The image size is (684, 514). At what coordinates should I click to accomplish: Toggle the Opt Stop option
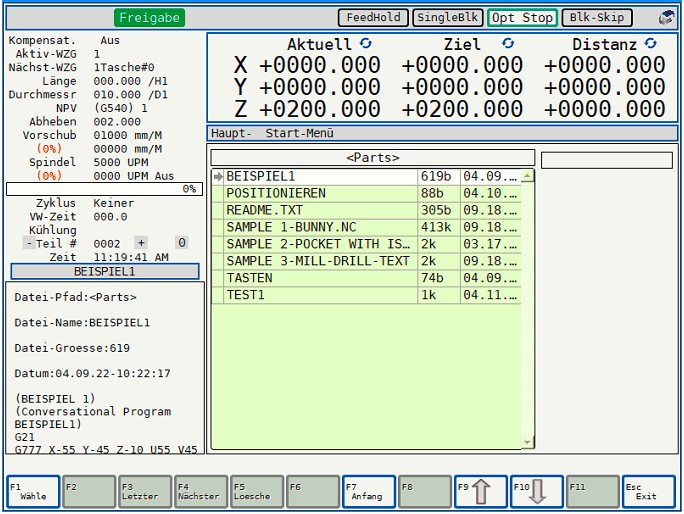coord(522,17)
